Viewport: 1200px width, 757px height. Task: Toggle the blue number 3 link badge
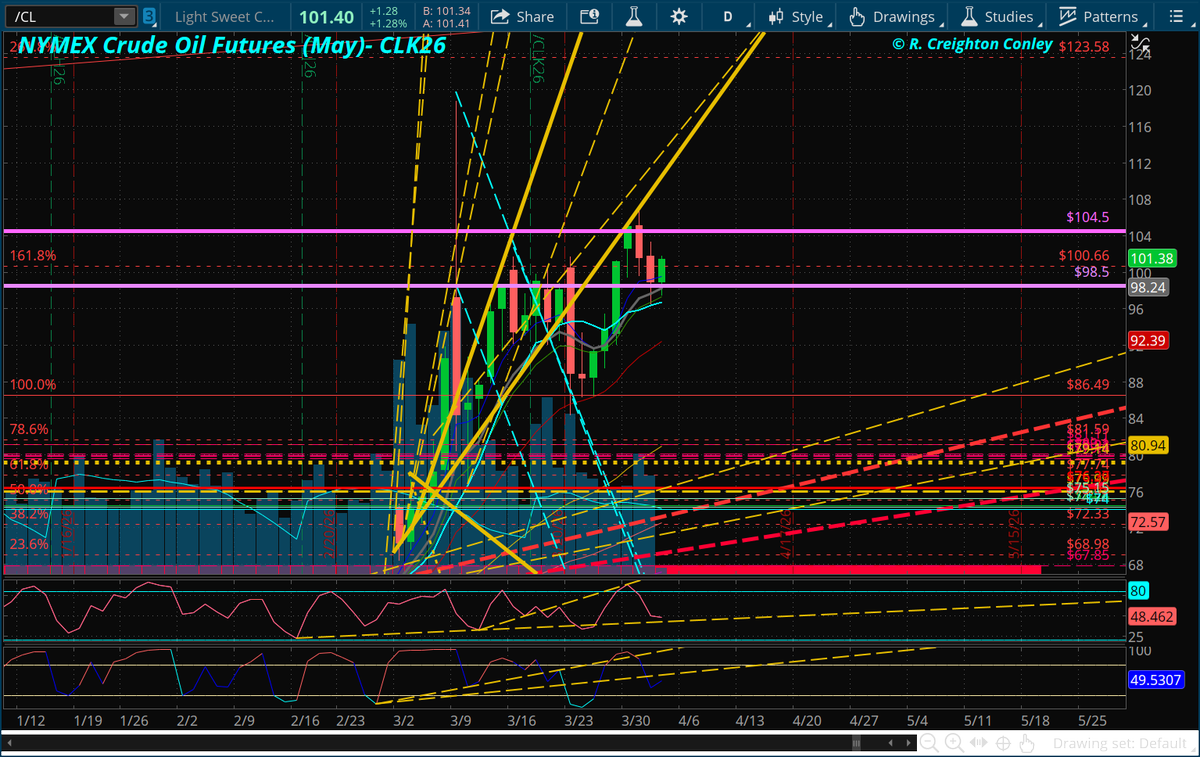148,16
